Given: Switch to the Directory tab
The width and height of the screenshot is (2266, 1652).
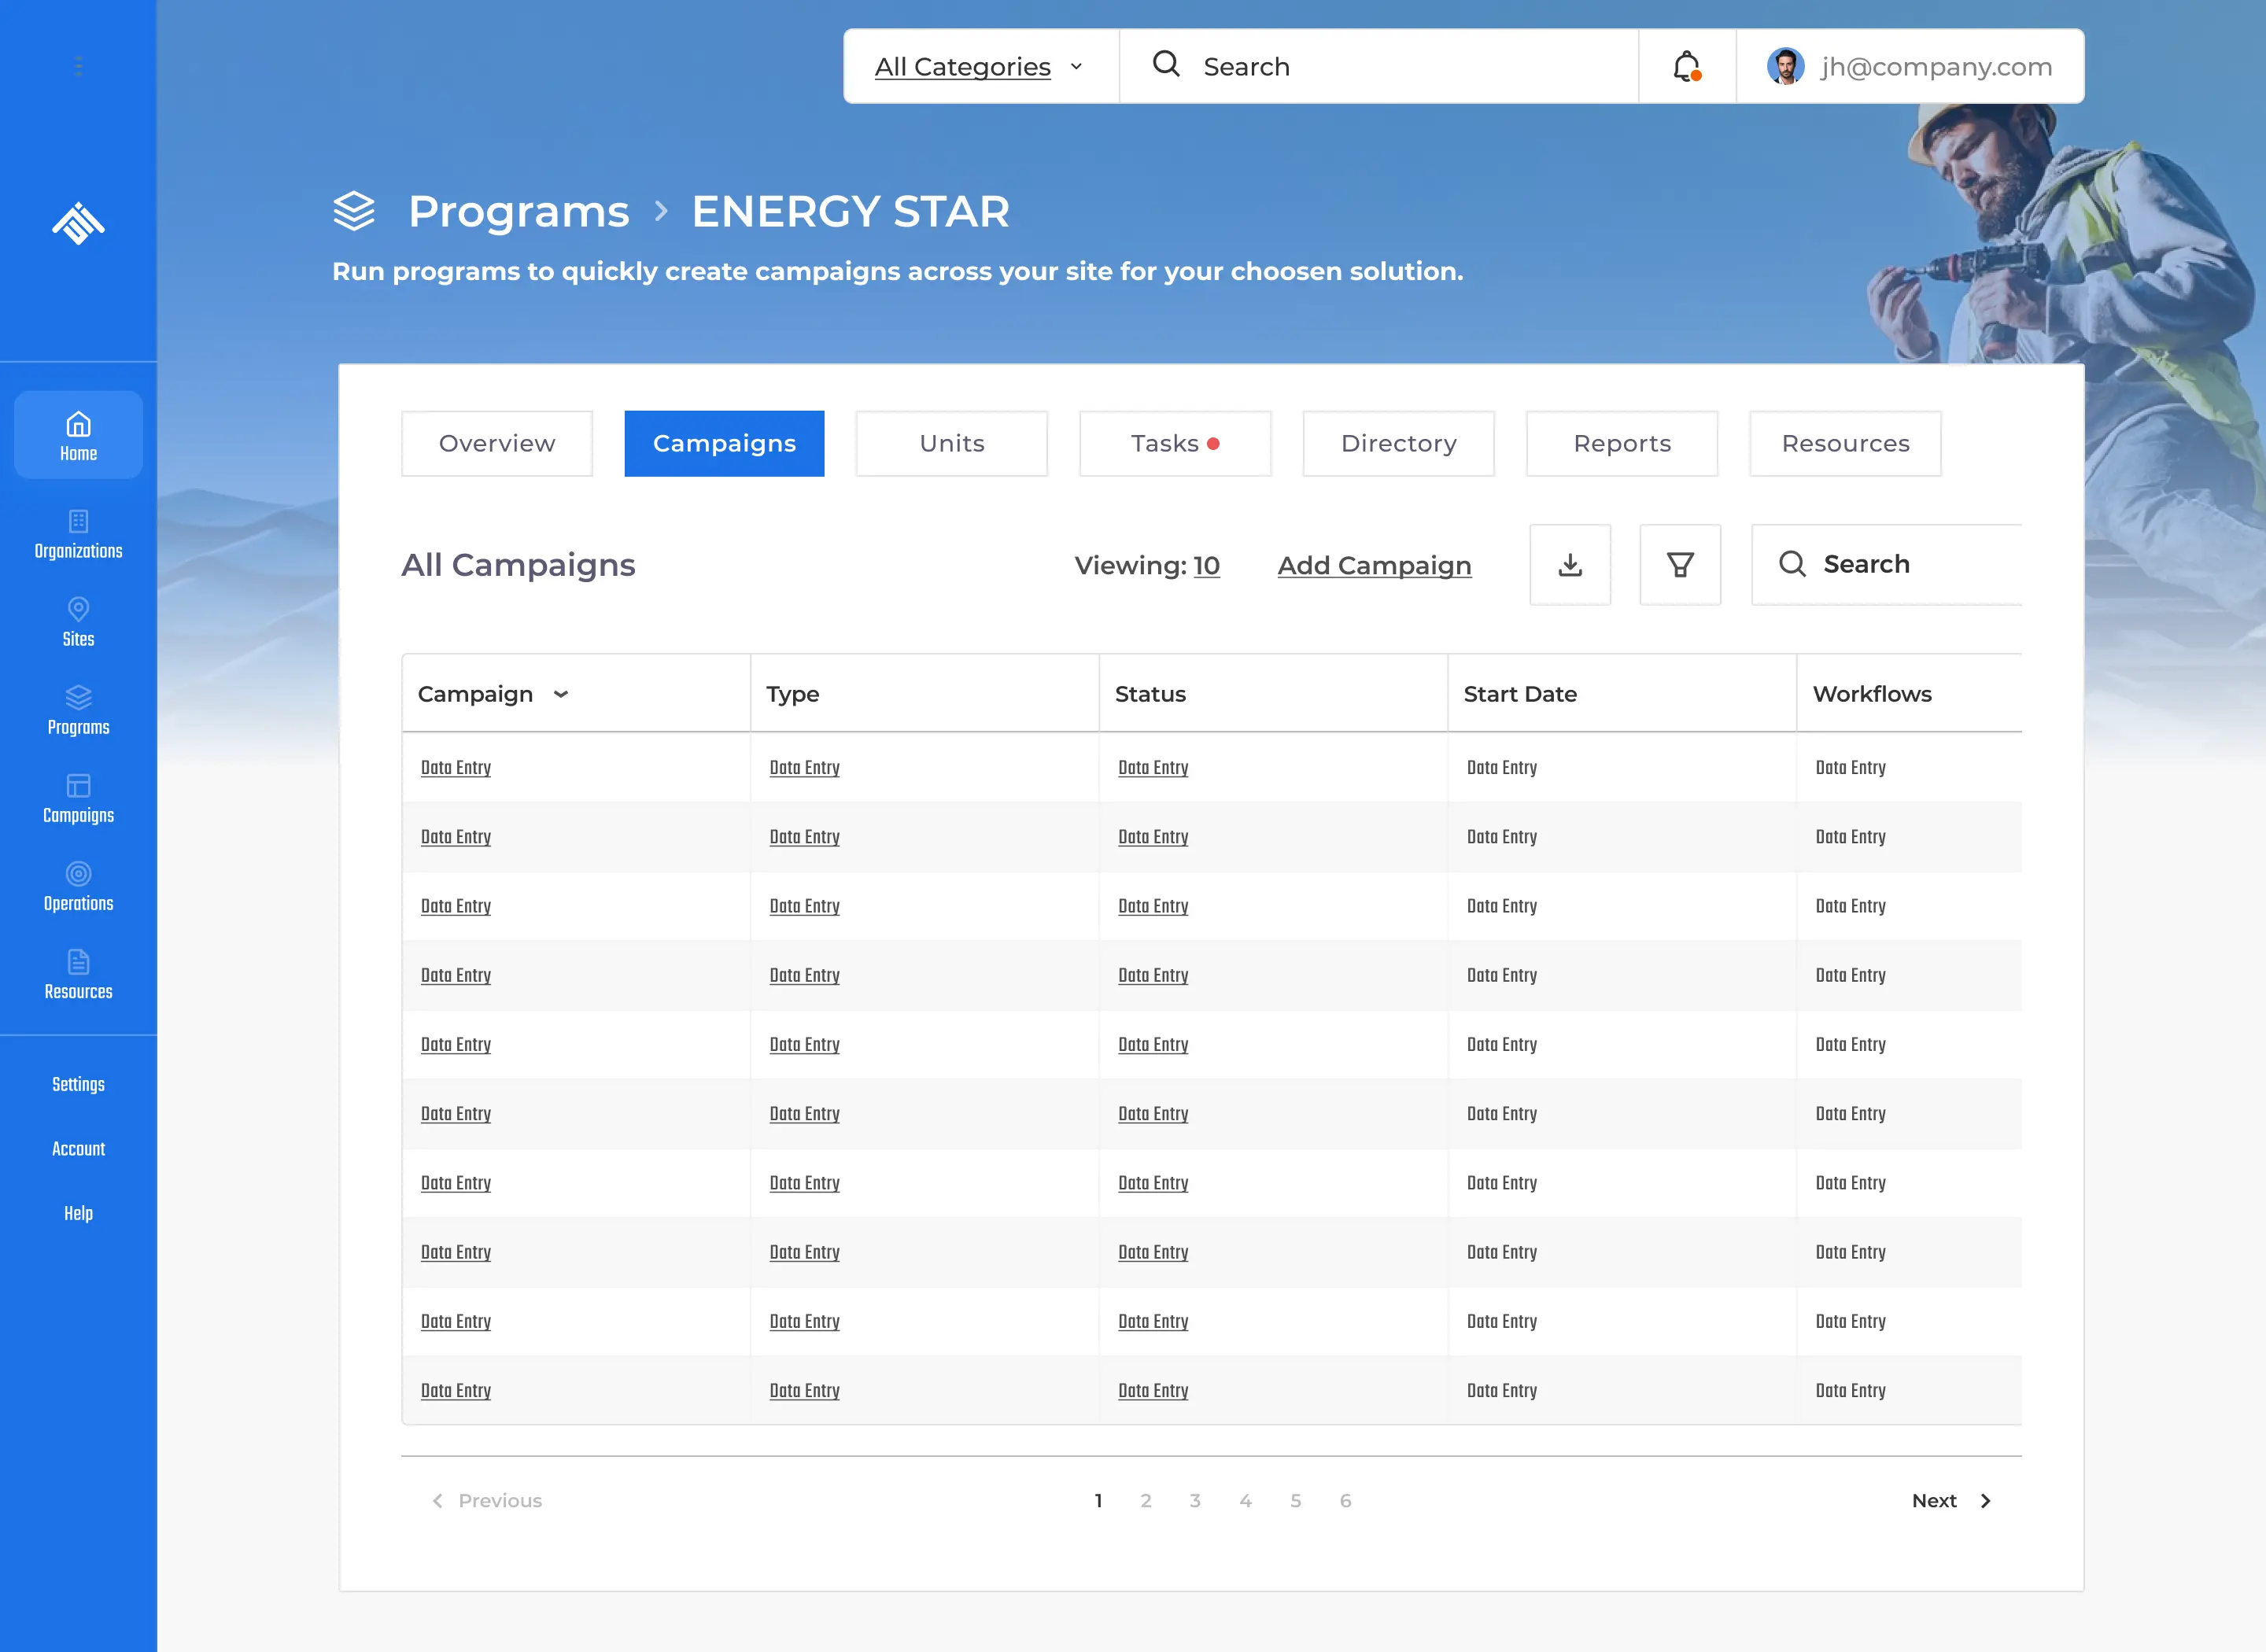Looking at the screenshot, I should click(x=1399, y=444).
